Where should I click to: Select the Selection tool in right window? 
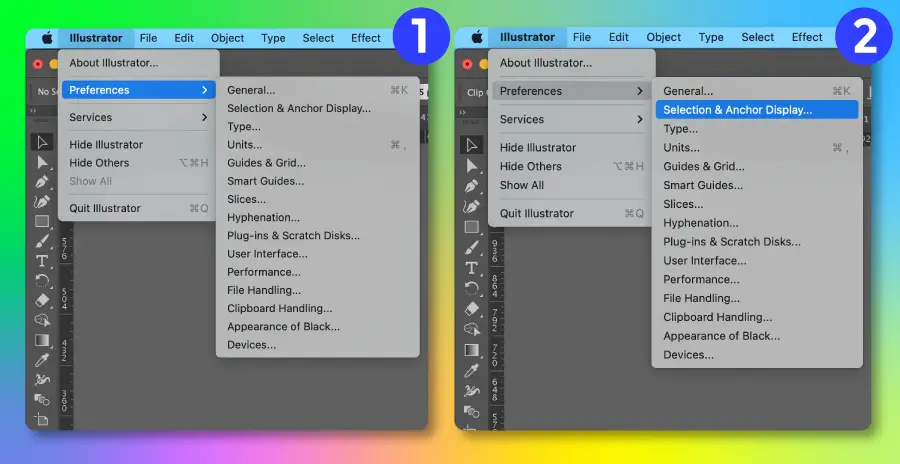[472, 145]
